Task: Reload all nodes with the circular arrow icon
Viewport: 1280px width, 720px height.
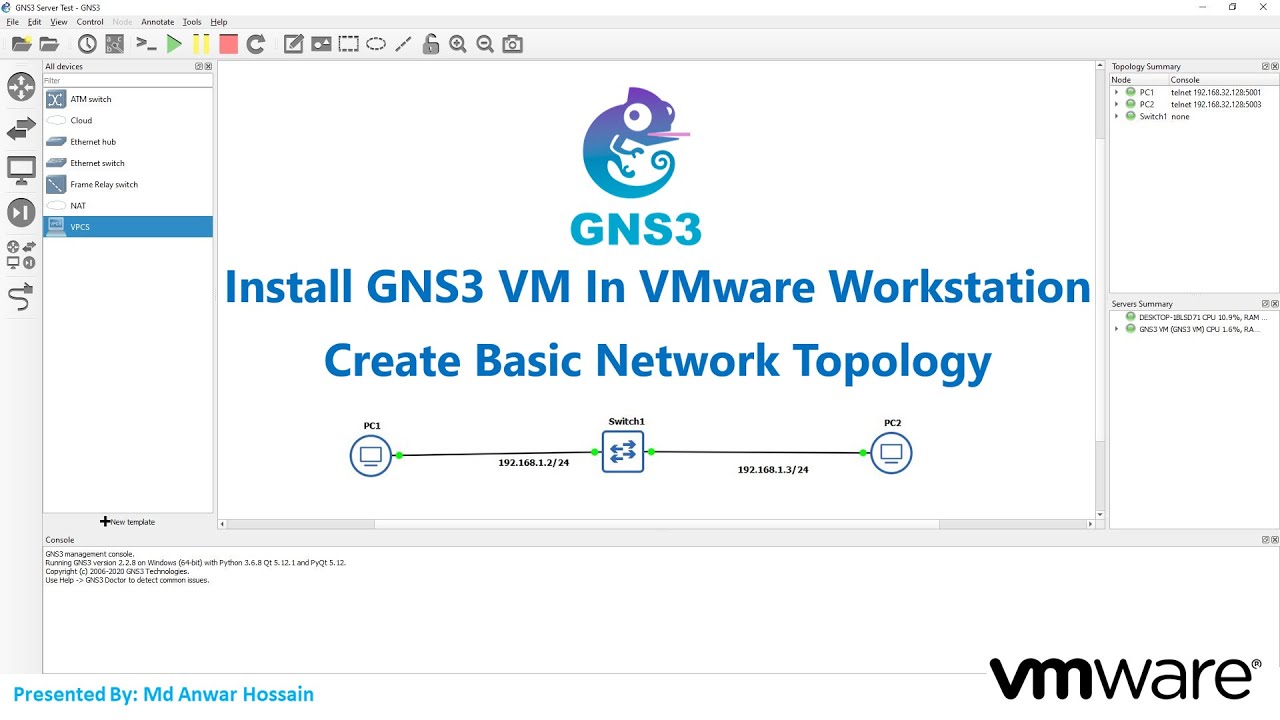Action: 256,44
